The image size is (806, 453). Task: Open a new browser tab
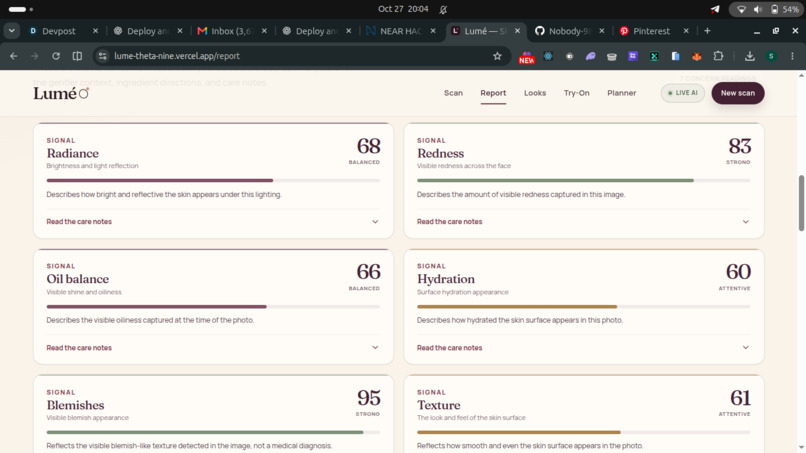coord(707,31)
